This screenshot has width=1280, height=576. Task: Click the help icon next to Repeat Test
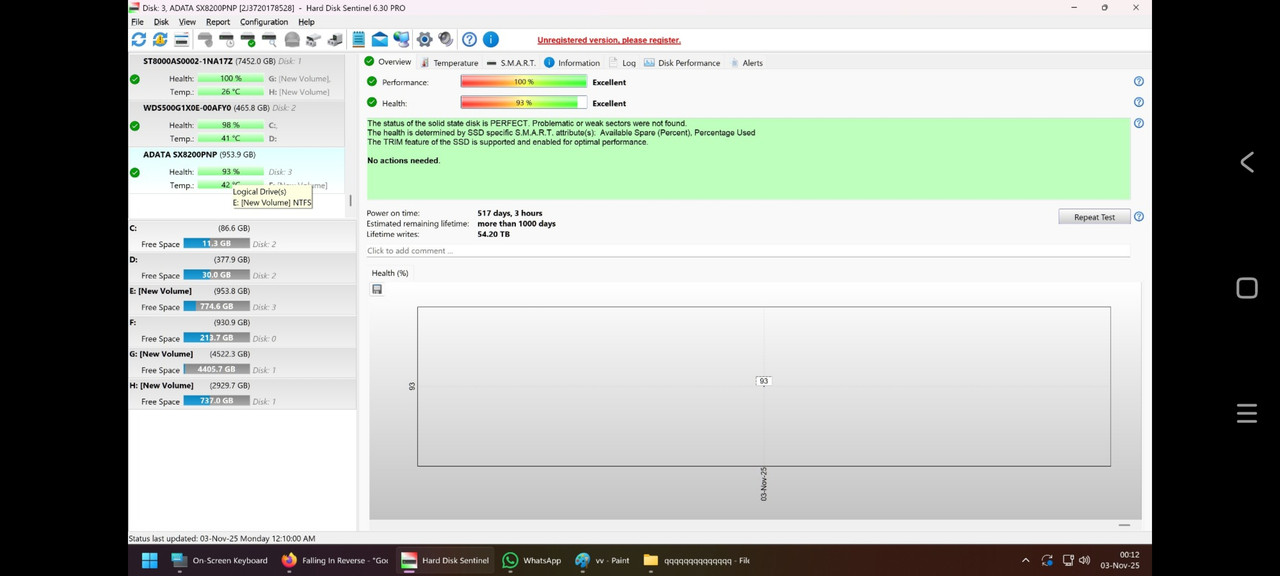pos(1139,217)
